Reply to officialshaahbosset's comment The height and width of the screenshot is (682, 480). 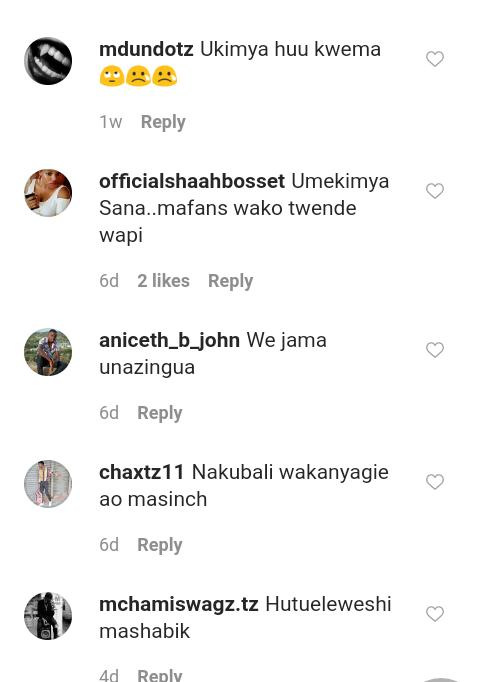point(230,281)
